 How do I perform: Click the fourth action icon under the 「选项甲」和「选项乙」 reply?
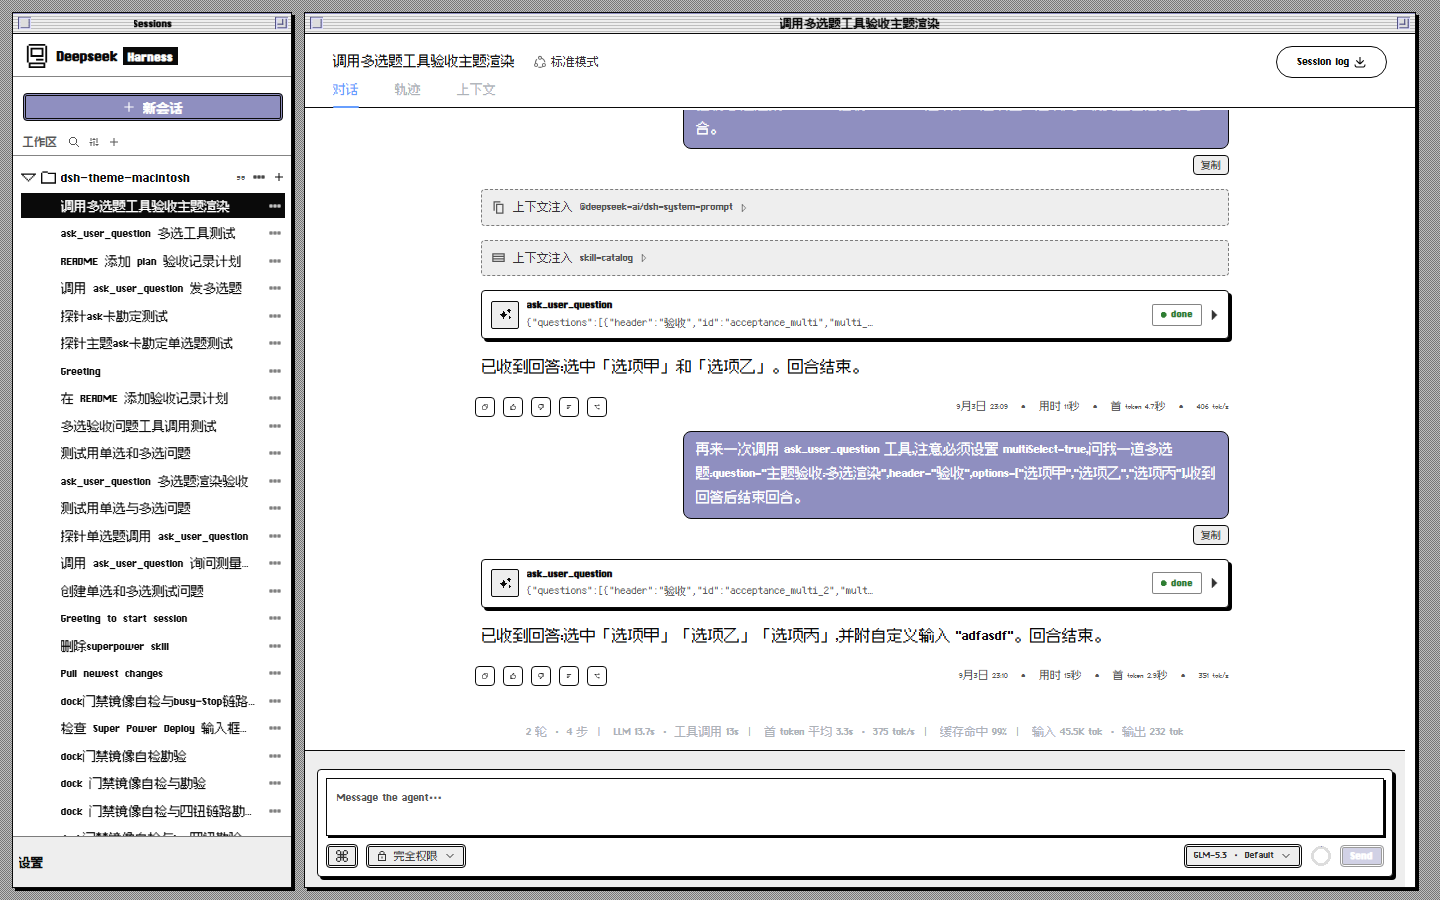pos(569,407)
